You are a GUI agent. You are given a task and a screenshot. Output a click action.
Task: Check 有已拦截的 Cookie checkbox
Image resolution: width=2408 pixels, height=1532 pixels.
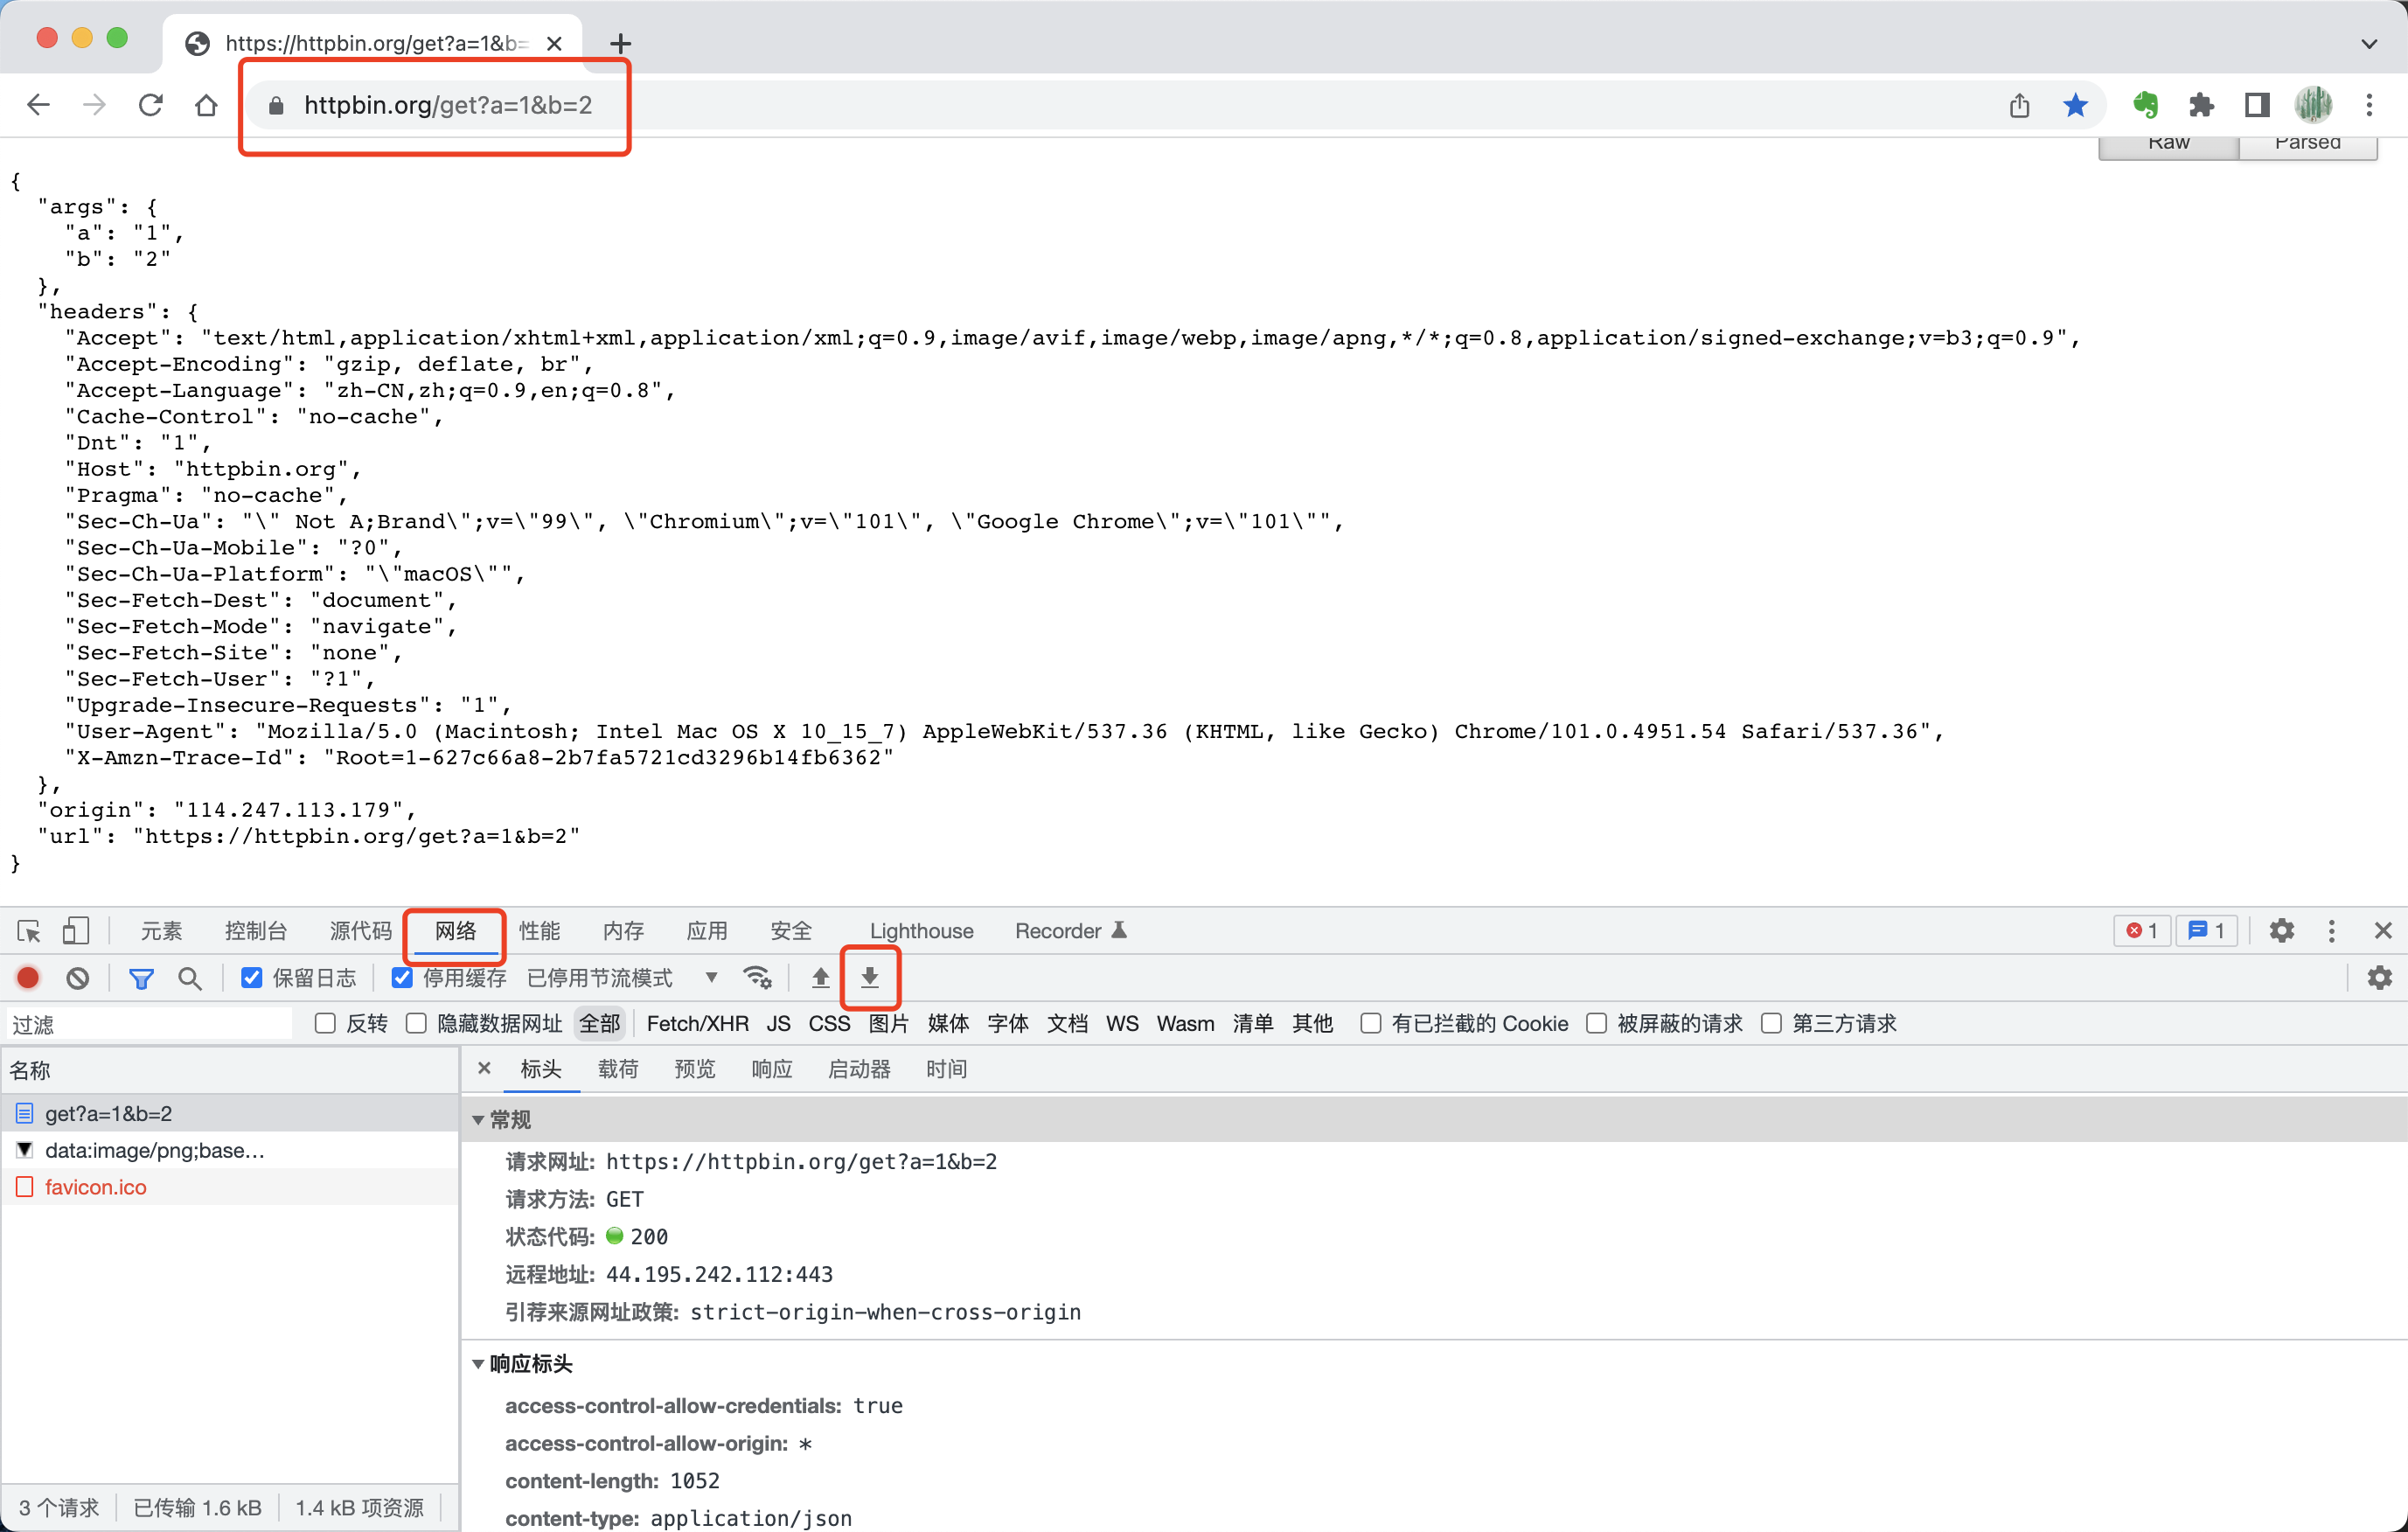pos(1370,1023)
